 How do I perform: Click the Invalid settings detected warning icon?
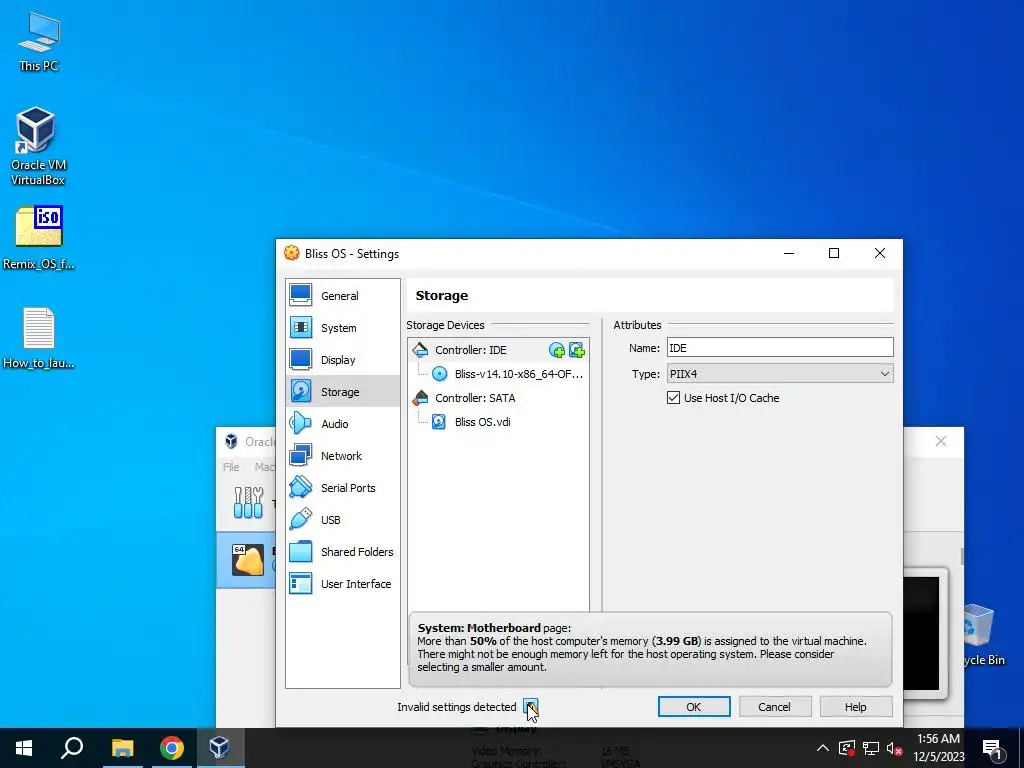coord(530,707)
